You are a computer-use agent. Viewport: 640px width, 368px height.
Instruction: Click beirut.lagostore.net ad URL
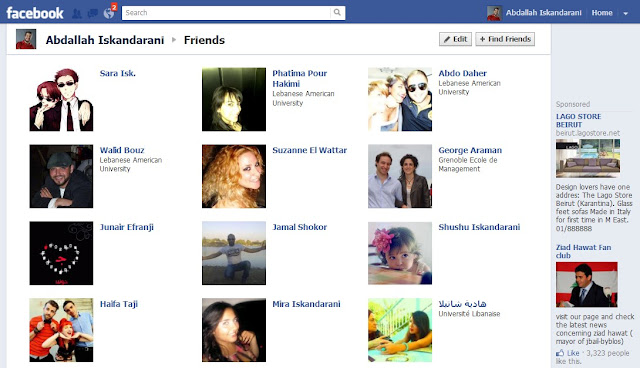(588, 133)
